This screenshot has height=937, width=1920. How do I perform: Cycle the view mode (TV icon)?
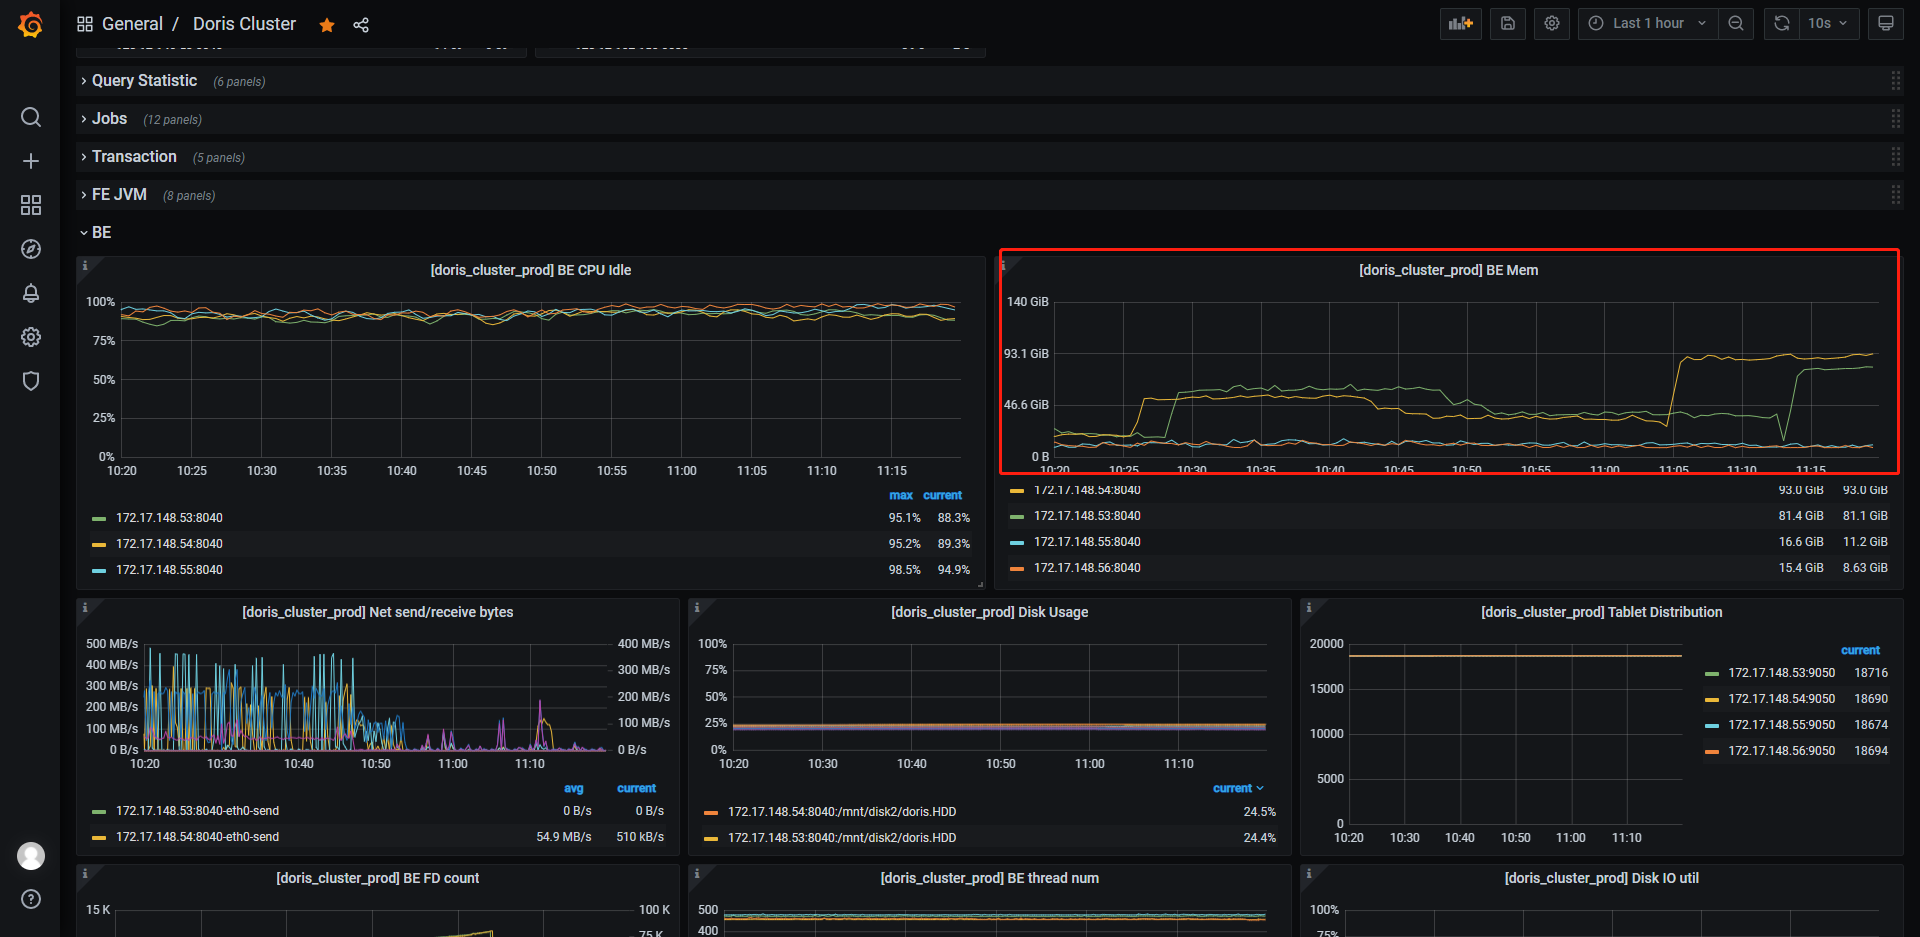coord(1886,23)
